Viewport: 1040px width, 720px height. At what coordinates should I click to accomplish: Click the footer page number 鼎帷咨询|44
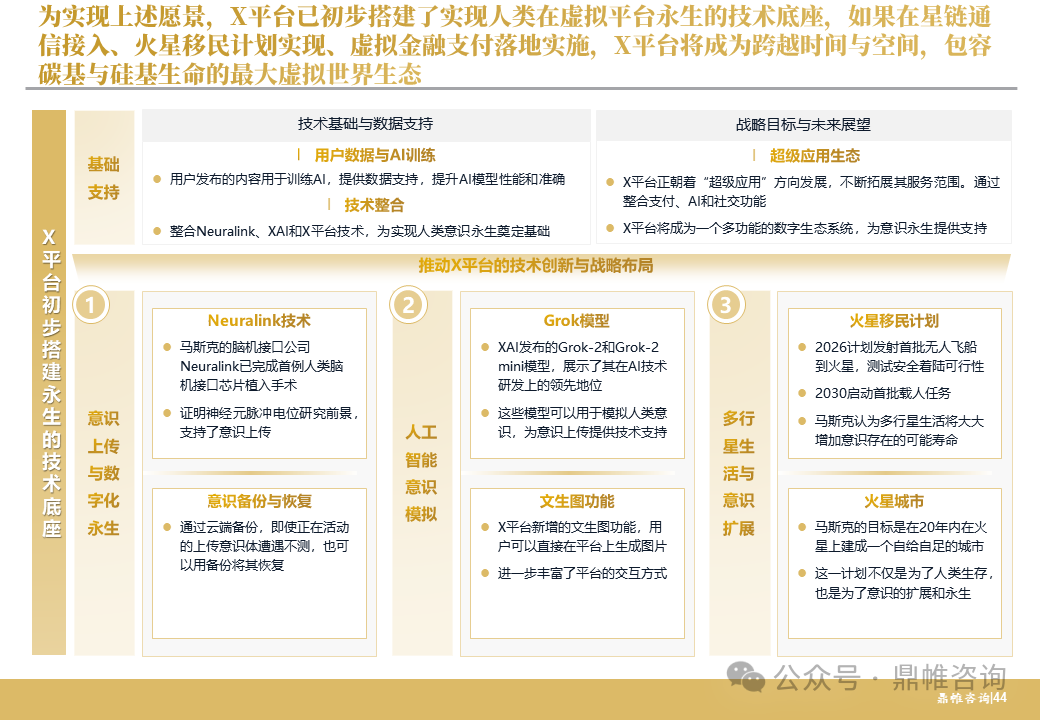click(x=972, y=698)
